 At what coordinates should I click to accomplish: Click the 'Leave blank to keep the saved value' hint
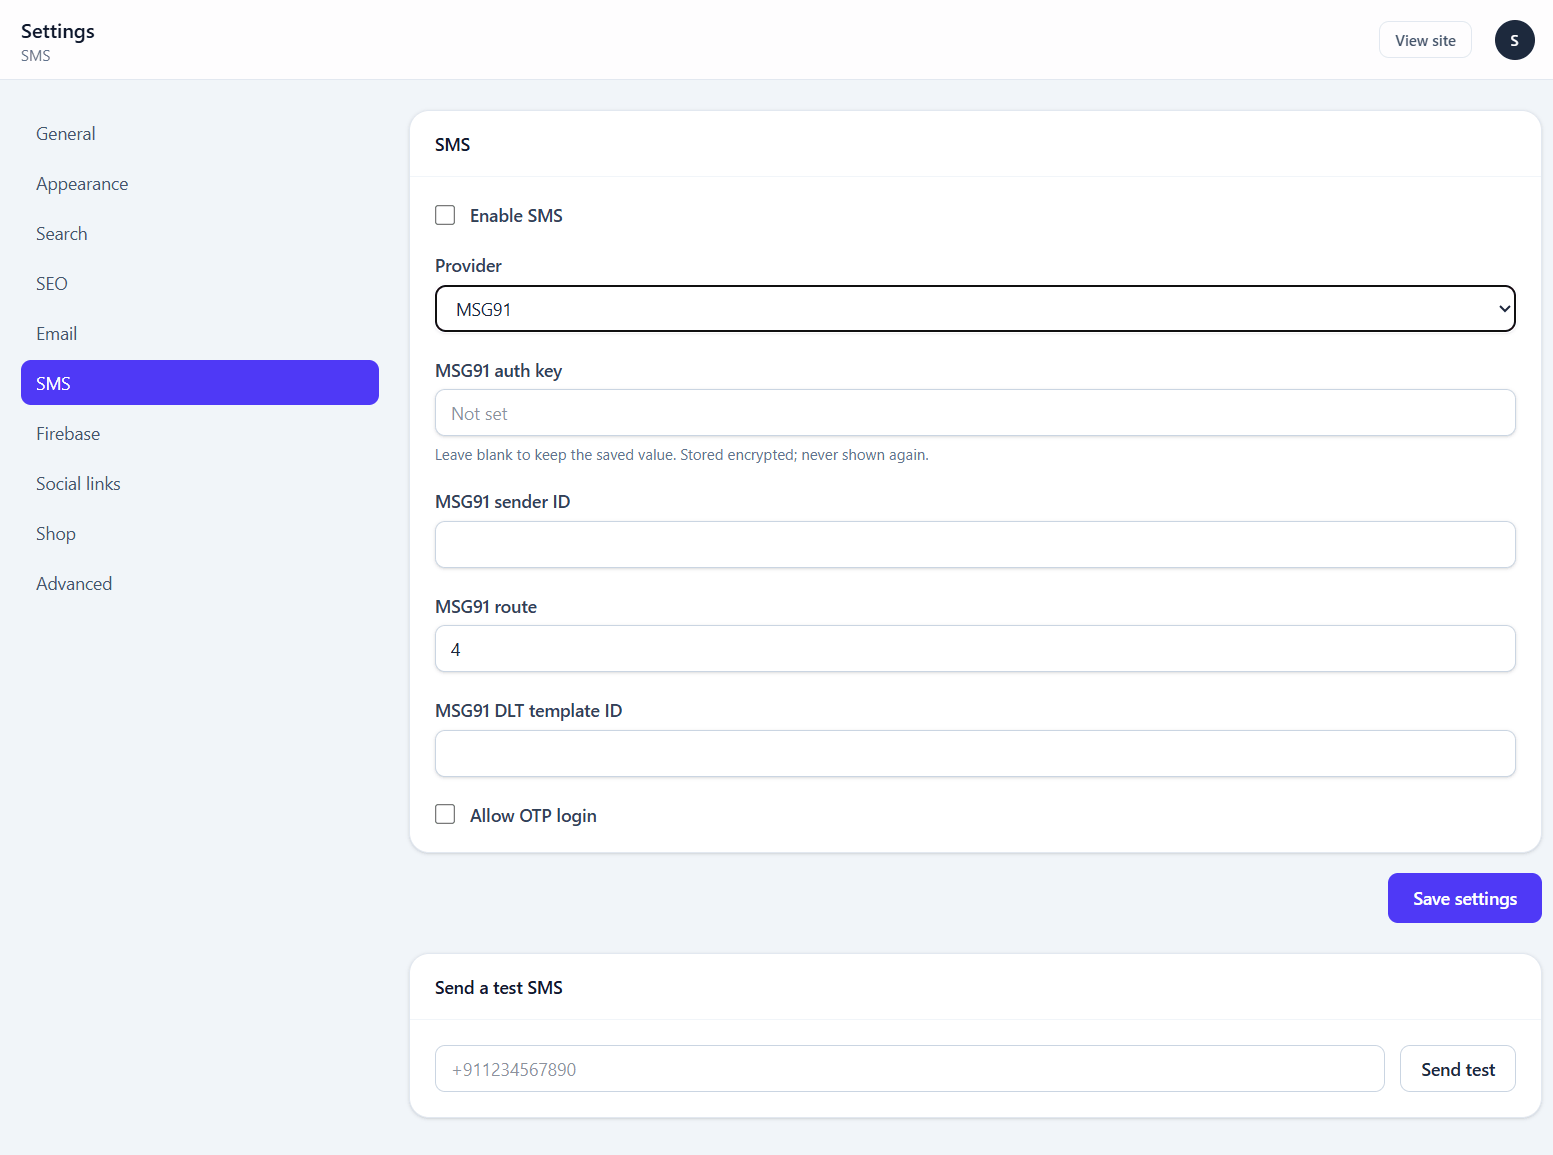point(682,455)
